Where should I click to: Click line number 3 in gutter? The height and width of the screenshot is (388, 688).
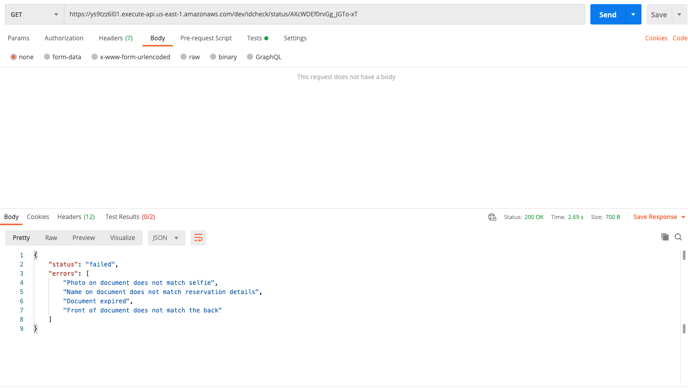click(21, 273)
